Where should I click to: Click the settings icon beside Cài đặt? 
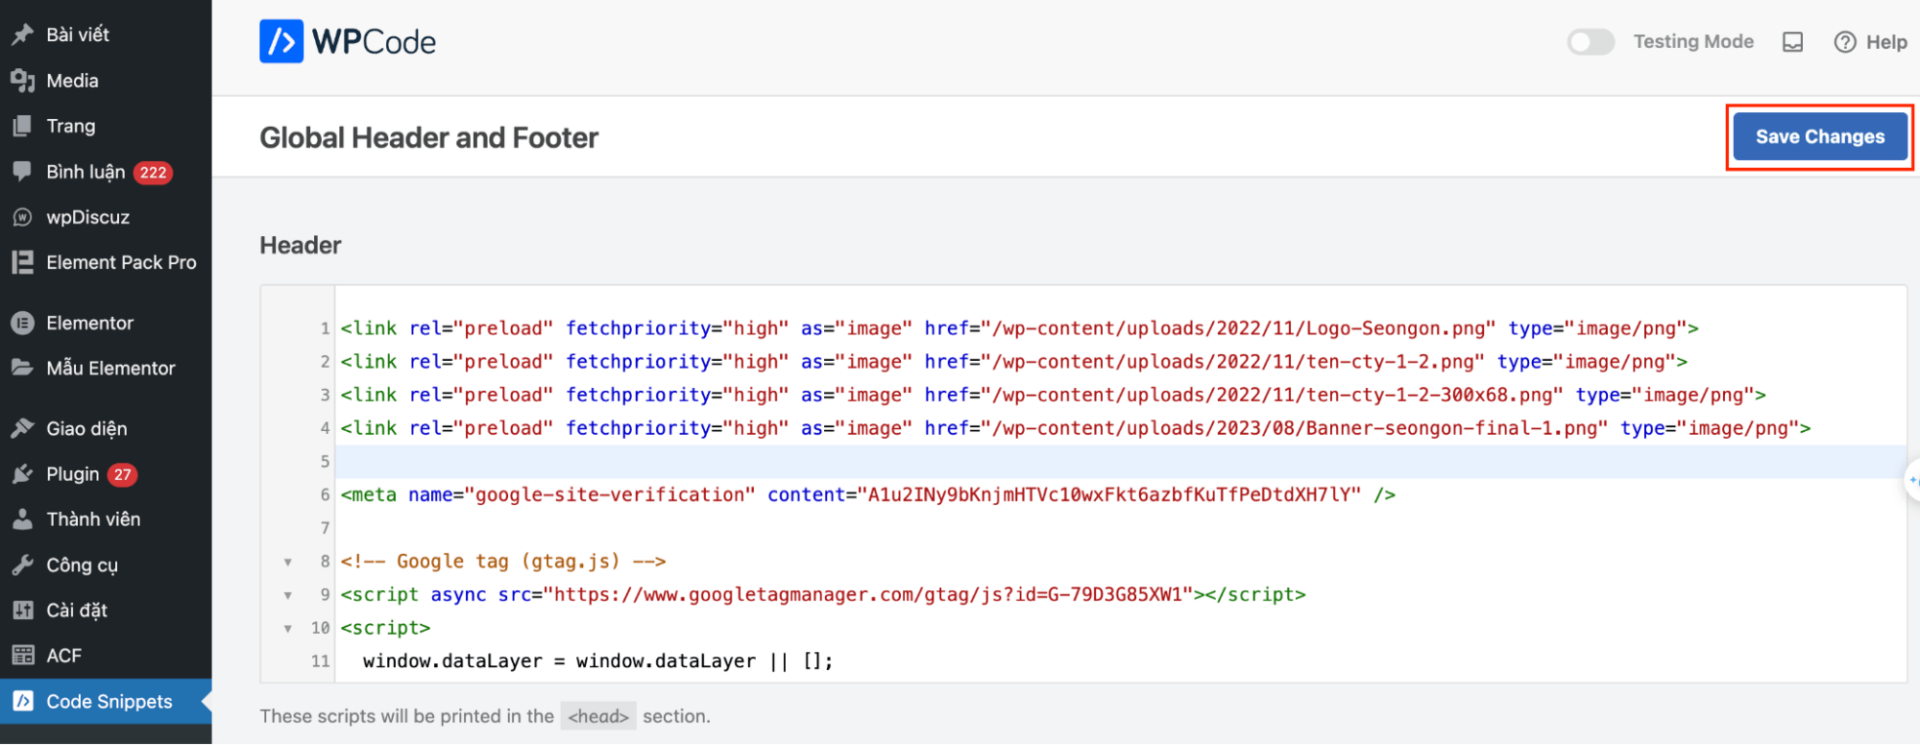click(x=22, y=610)
